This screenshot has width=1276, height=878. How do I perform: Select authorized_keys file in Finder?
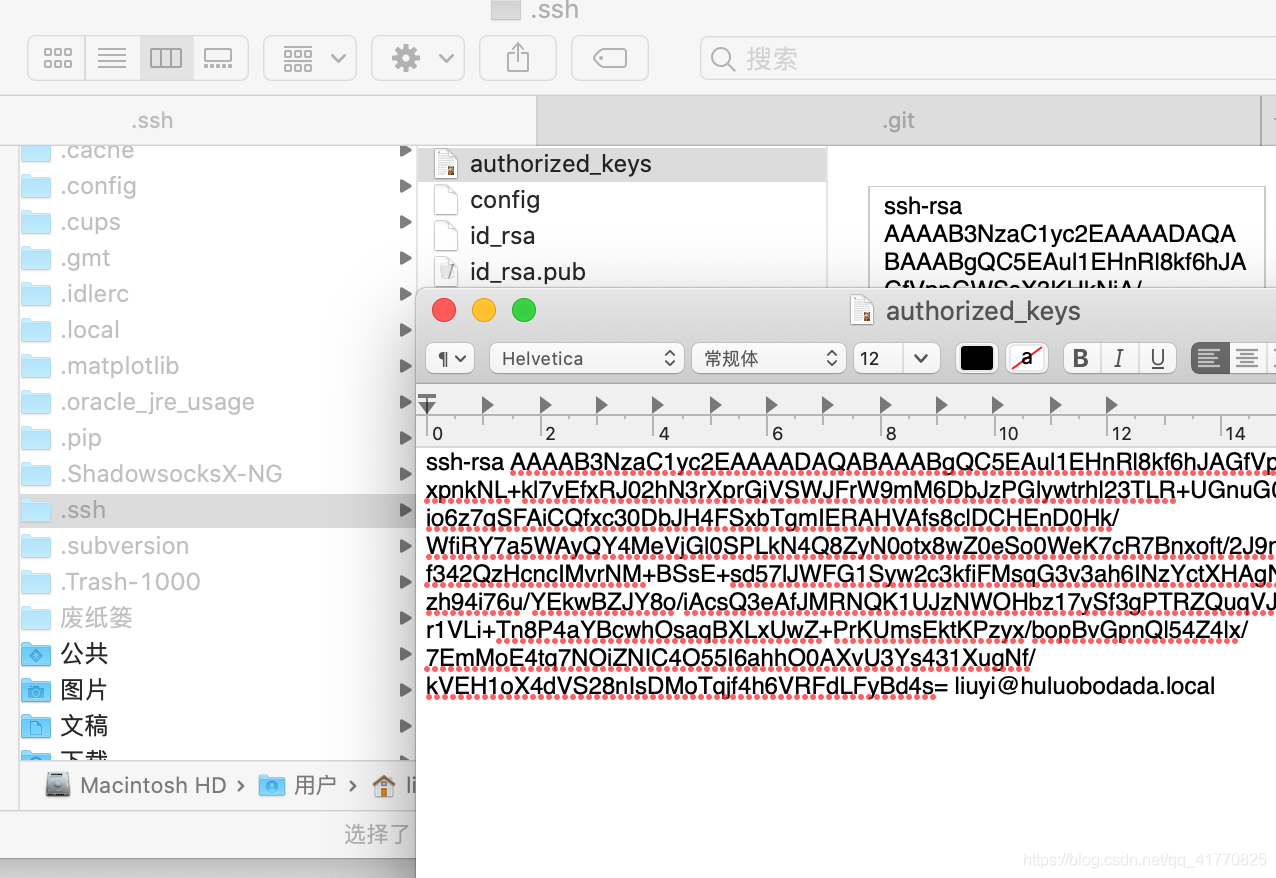622,164
